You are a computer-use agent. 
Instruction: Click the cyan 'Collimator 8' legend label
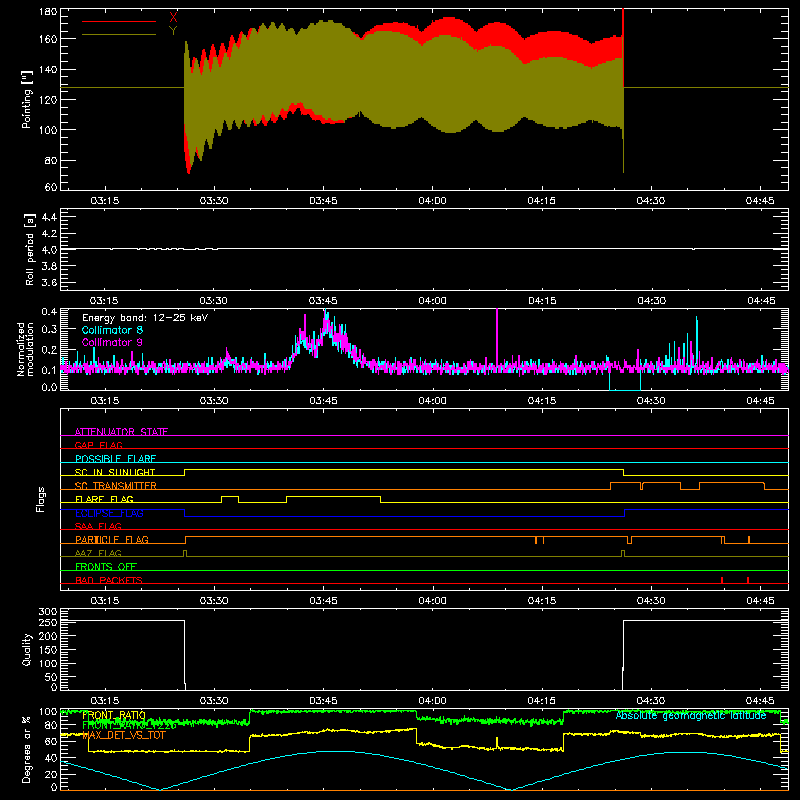tap(112, 330)
